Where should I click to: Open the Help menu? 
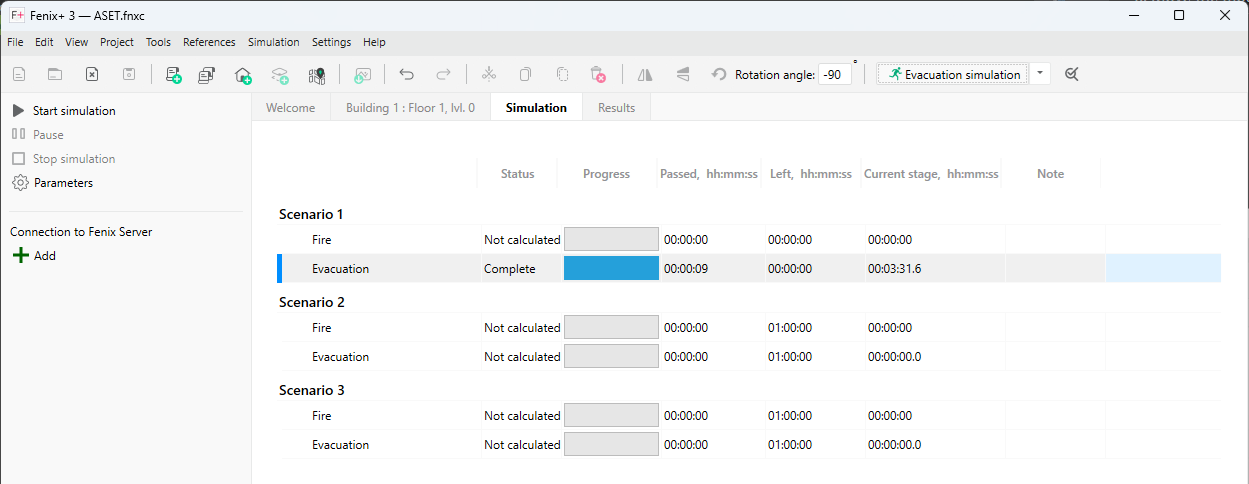(374, 42)
